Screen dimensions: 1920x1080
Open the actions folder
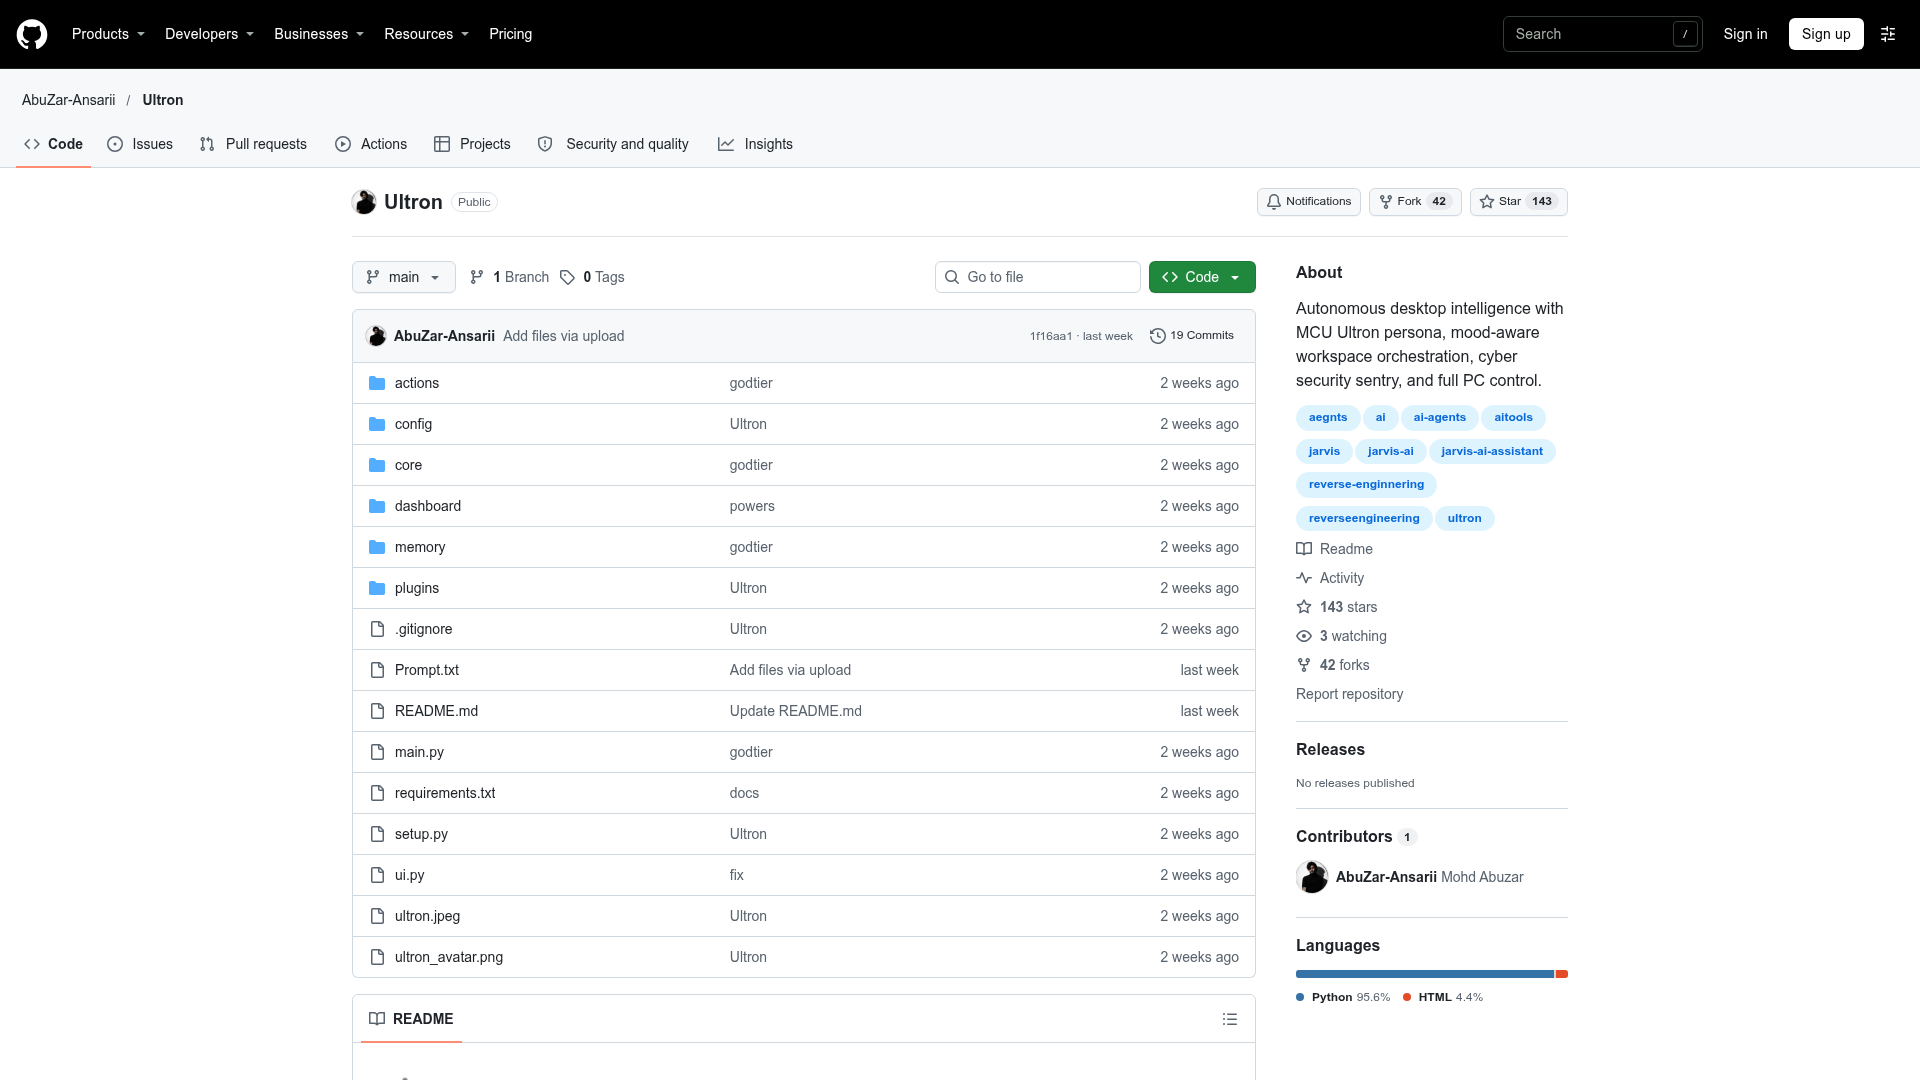click(x=417, y=383)
